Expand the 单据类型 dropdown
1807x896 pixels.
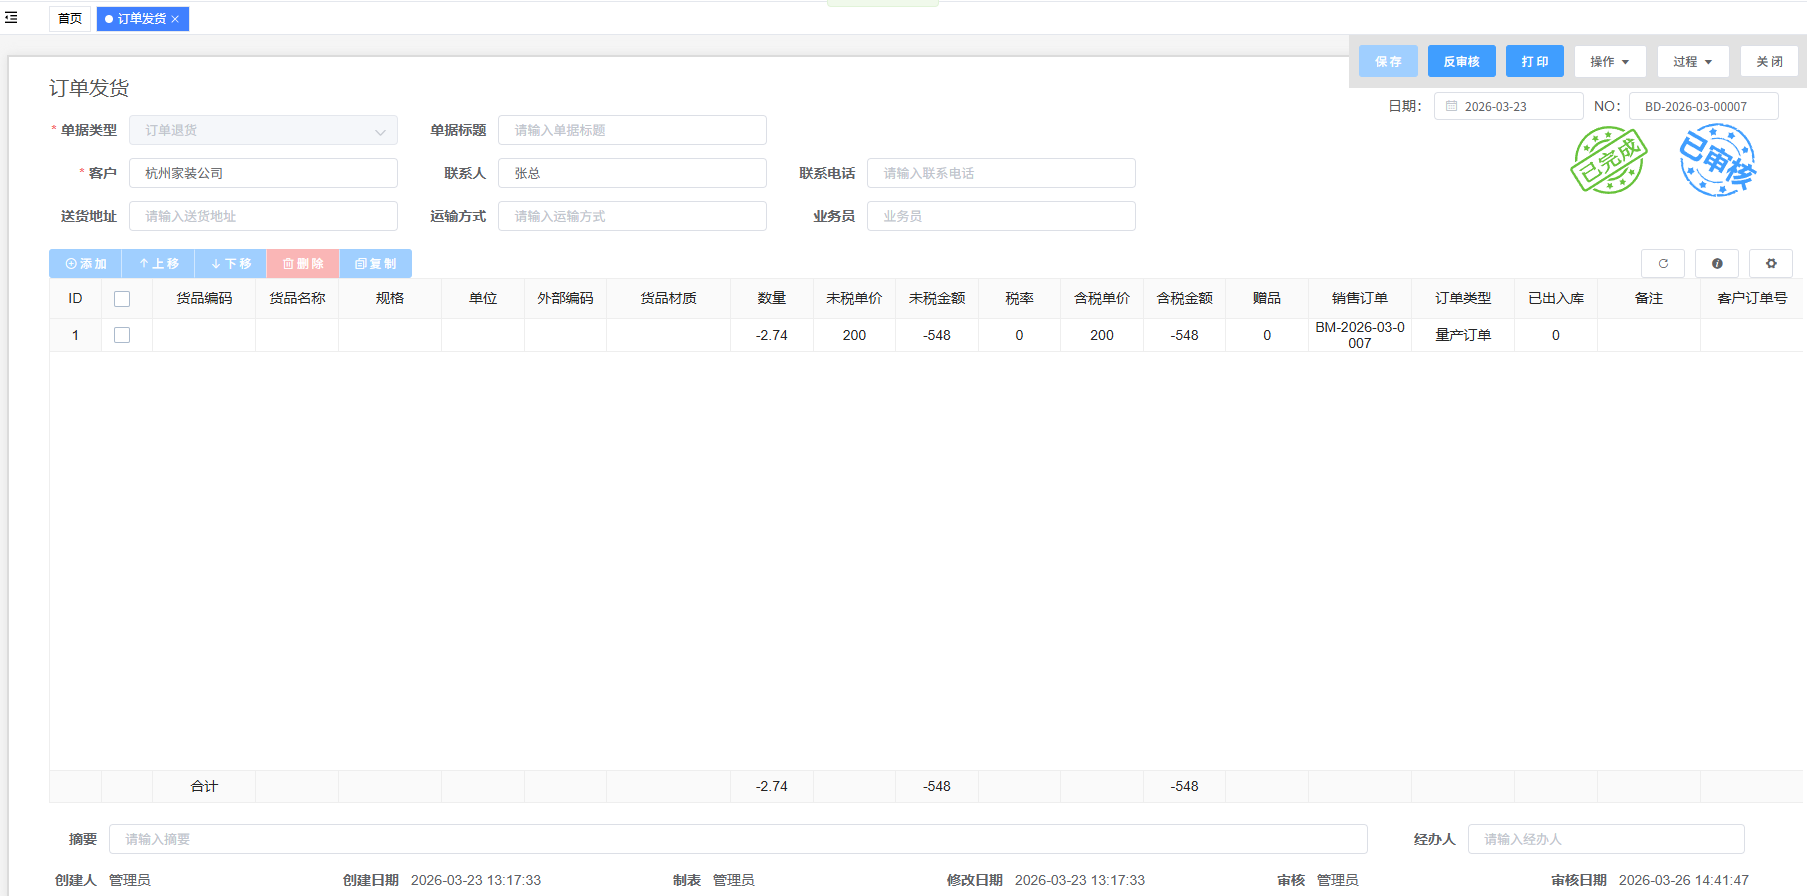point(263,131)
